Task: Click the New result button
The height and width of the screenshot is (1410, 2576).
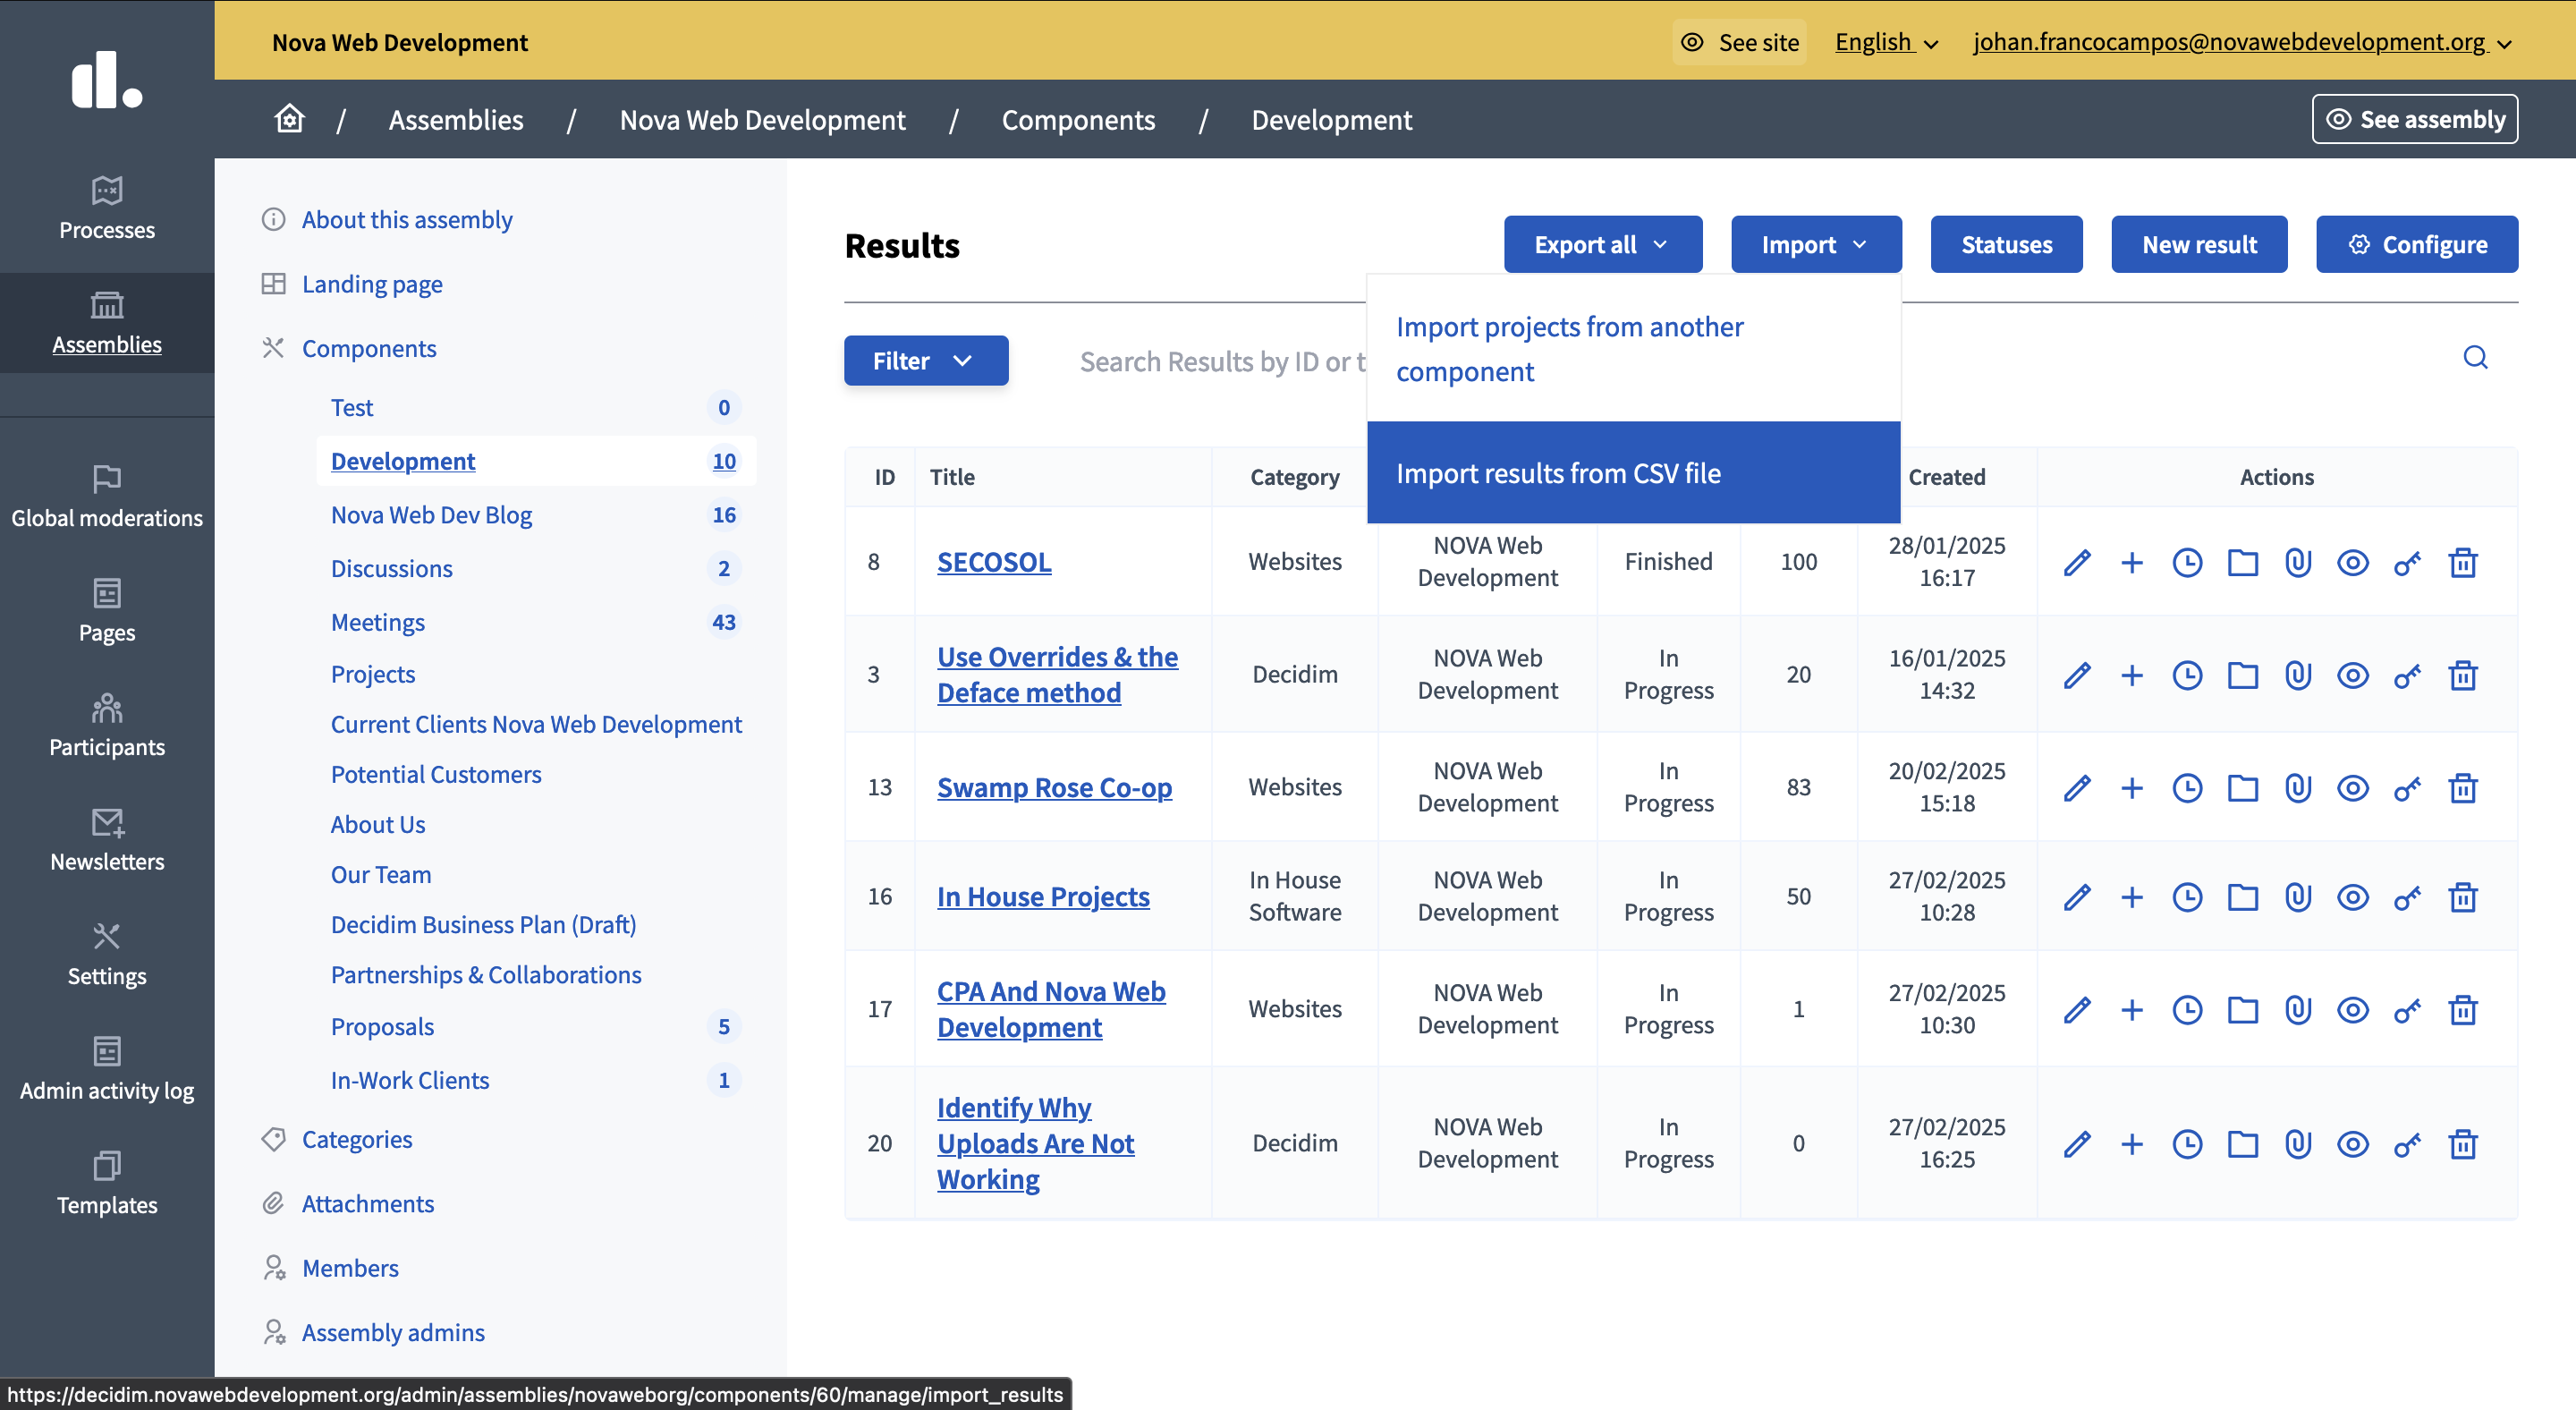Action: click(x=2198, y=245)
